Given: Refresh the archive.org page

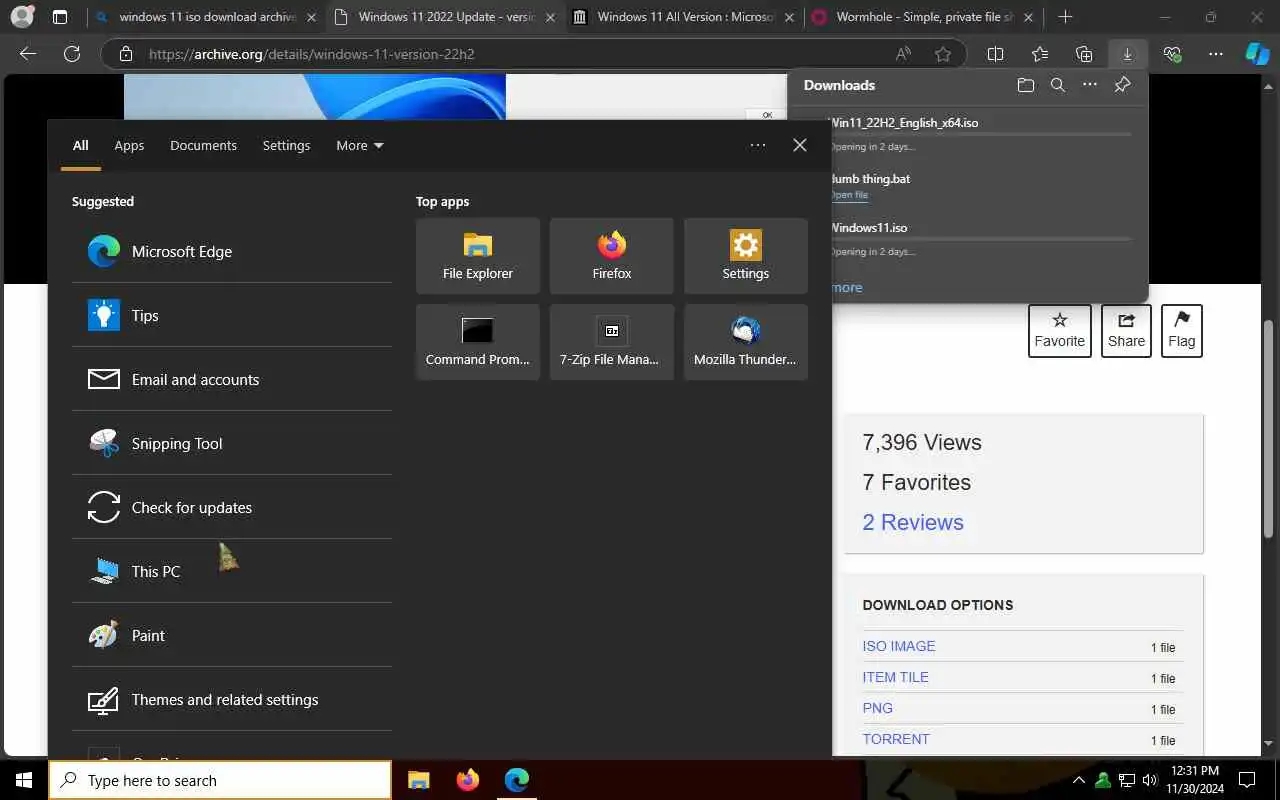Looking at the screenshot, I should pyautogui.click(x=72, y=54).
